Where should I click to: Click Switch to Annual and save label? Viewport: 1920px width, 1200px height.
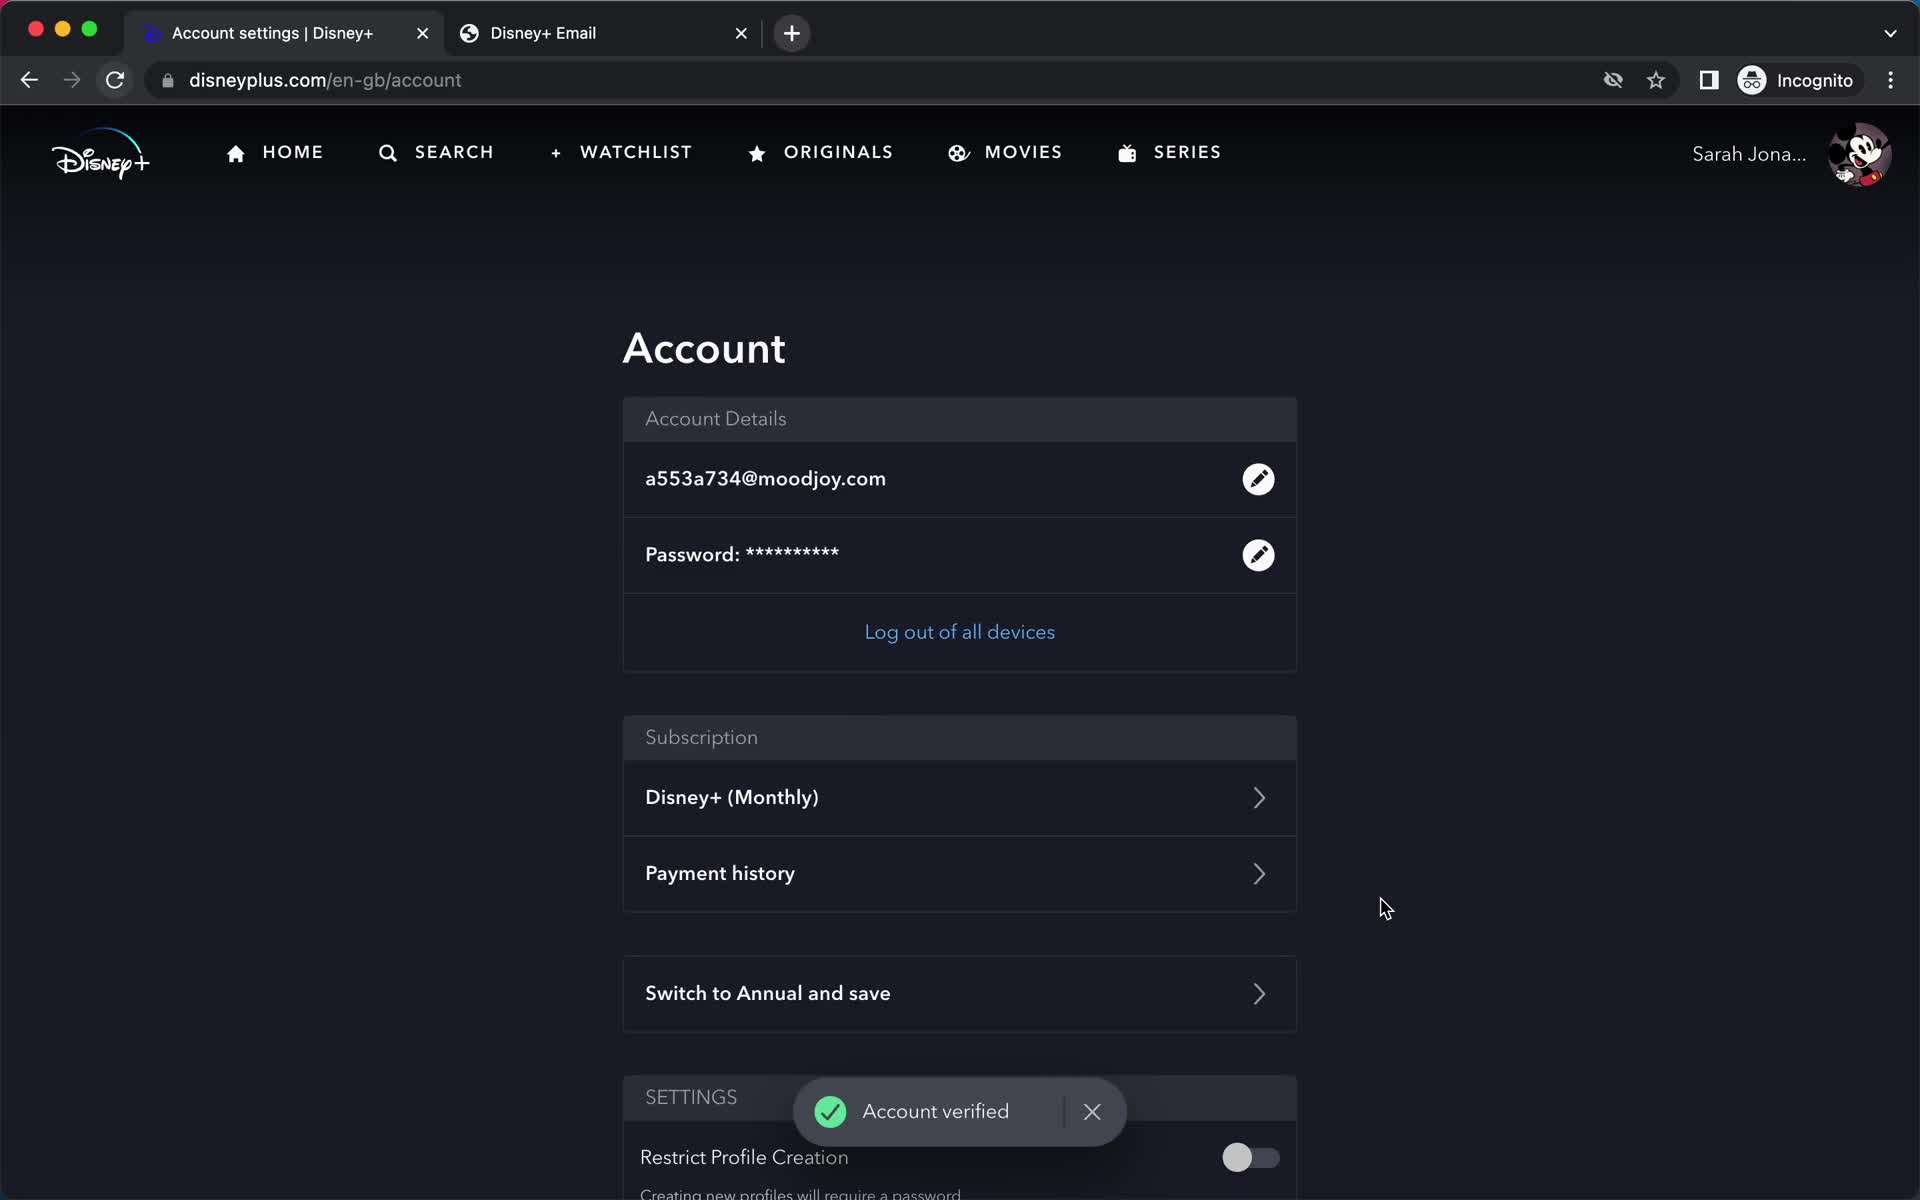click(x=768, y=994)
